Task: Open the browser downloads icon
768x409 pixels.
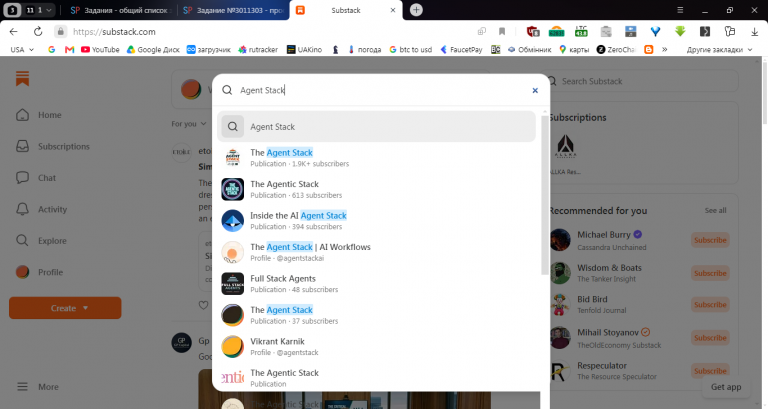Action: [x=754, y=31]
